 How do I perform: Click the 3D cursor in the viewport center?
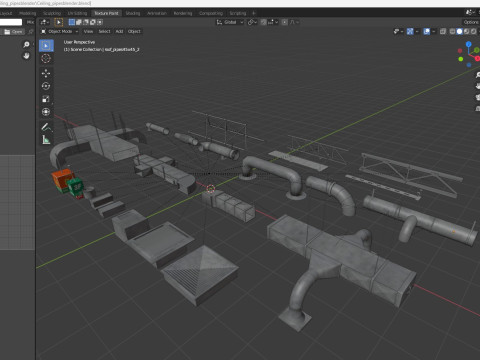pos(211,189)
